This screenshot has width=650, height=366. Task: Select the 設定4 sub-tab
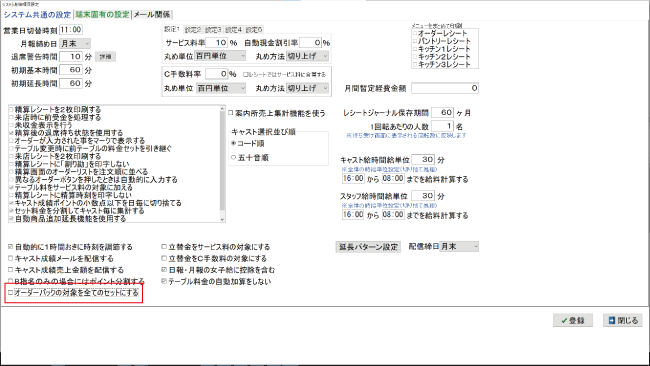coord(233,30)
